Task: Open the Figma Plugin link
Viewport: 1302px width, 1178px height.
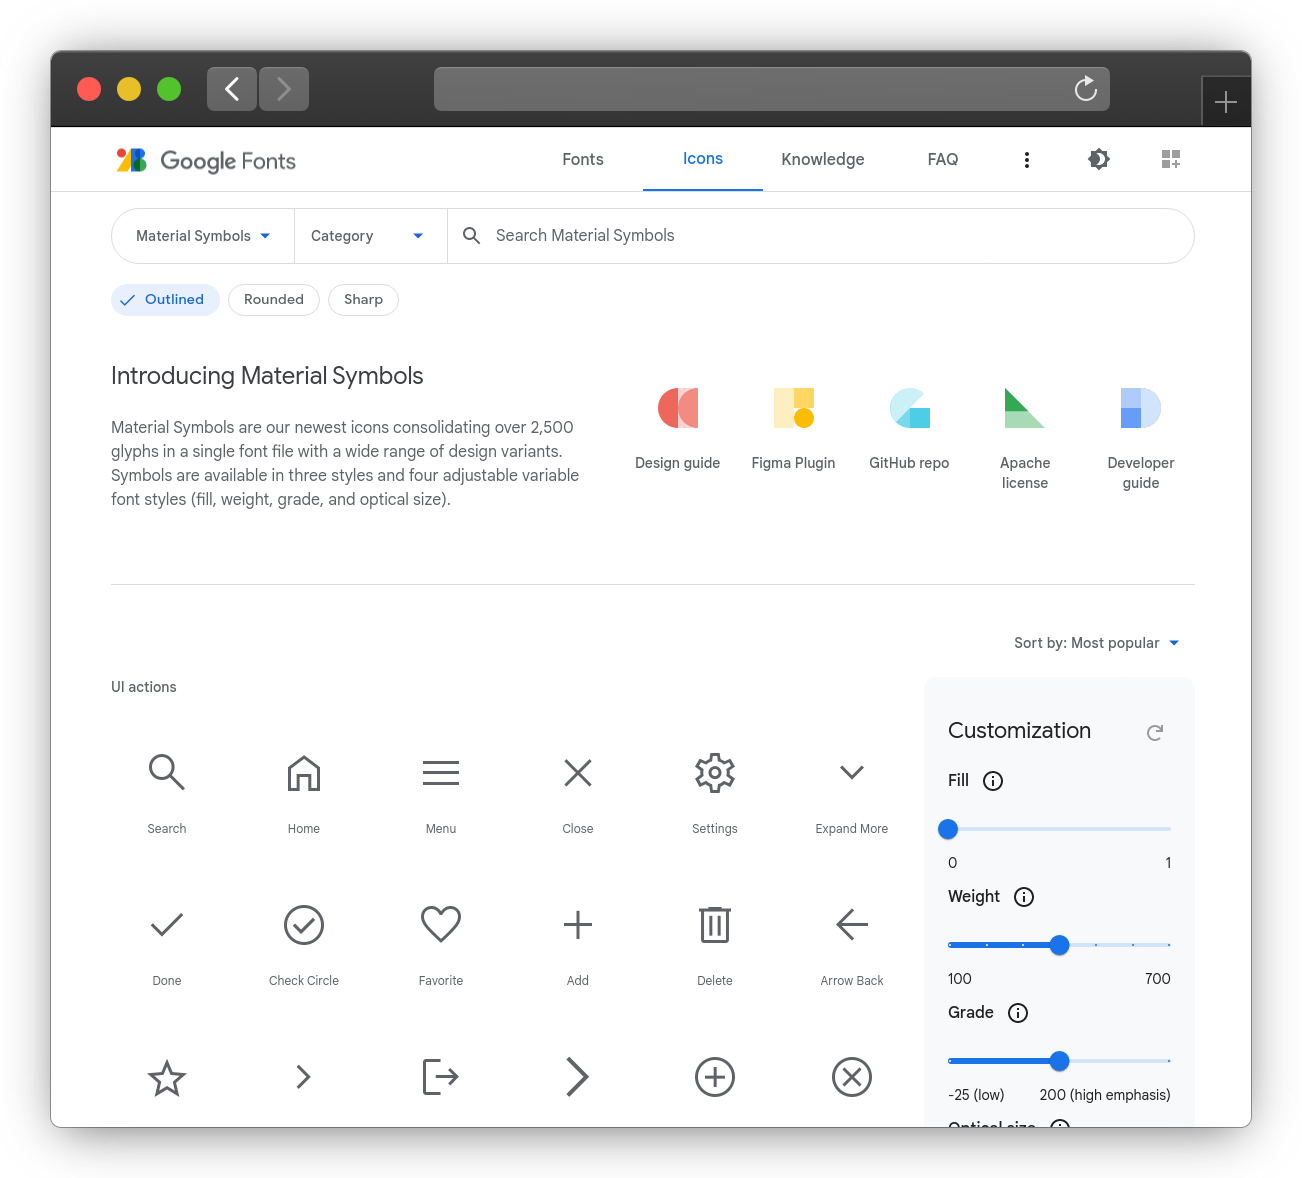Action: pos(794,428)
